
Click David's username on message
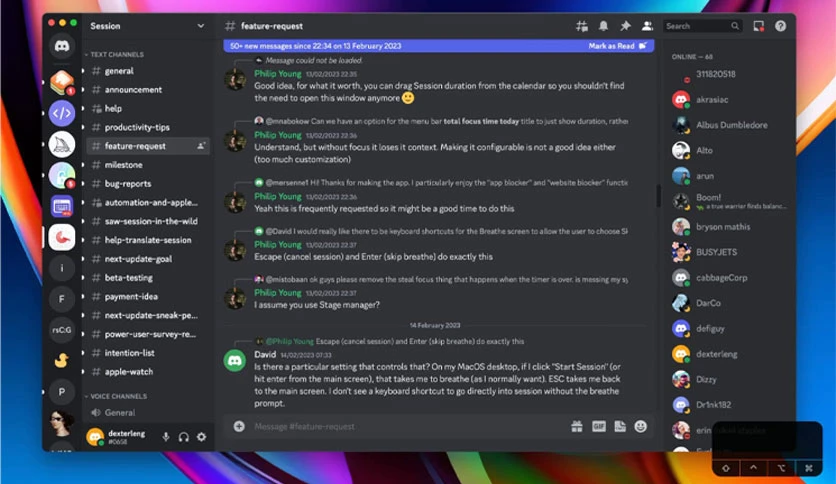(x=265, y=354)
